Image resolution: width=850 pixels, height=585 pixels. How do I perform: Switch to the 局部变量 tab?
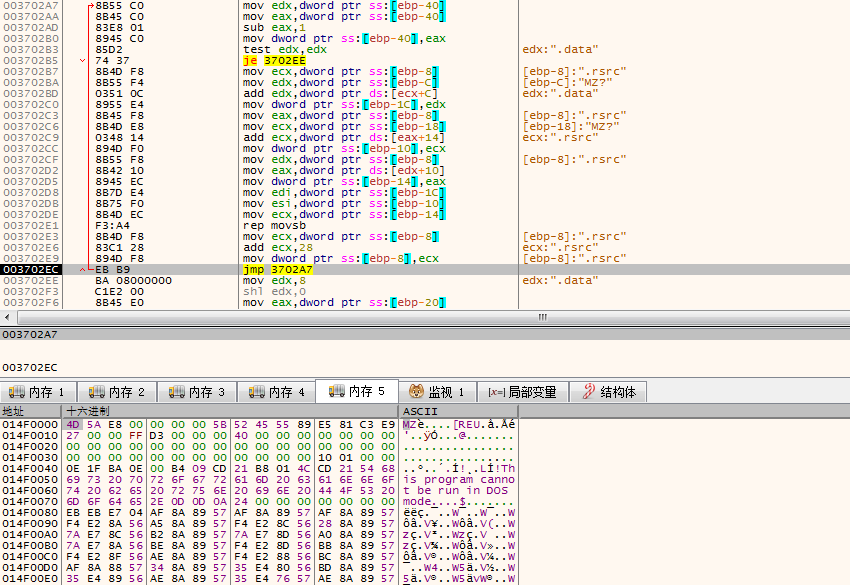[523, 391]
